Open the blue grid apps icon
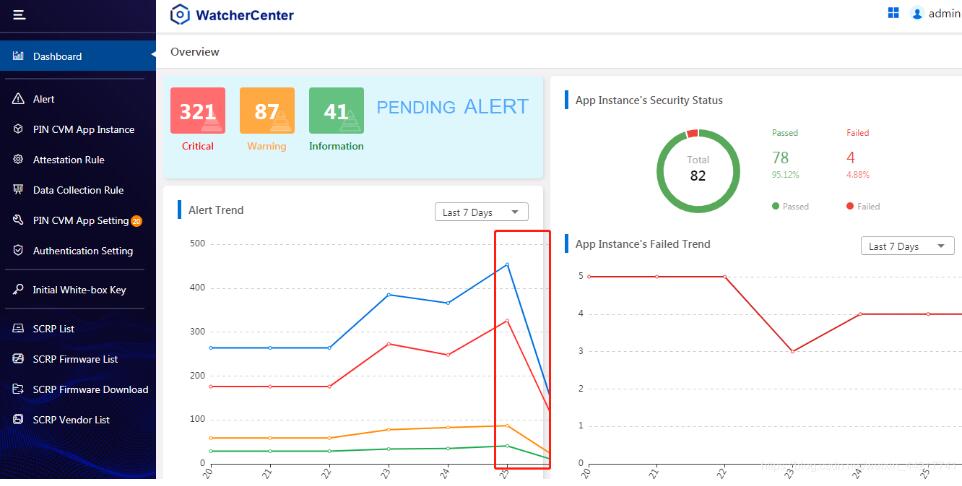The height and width of the screenshot is (486, 962). click(893, 13)
